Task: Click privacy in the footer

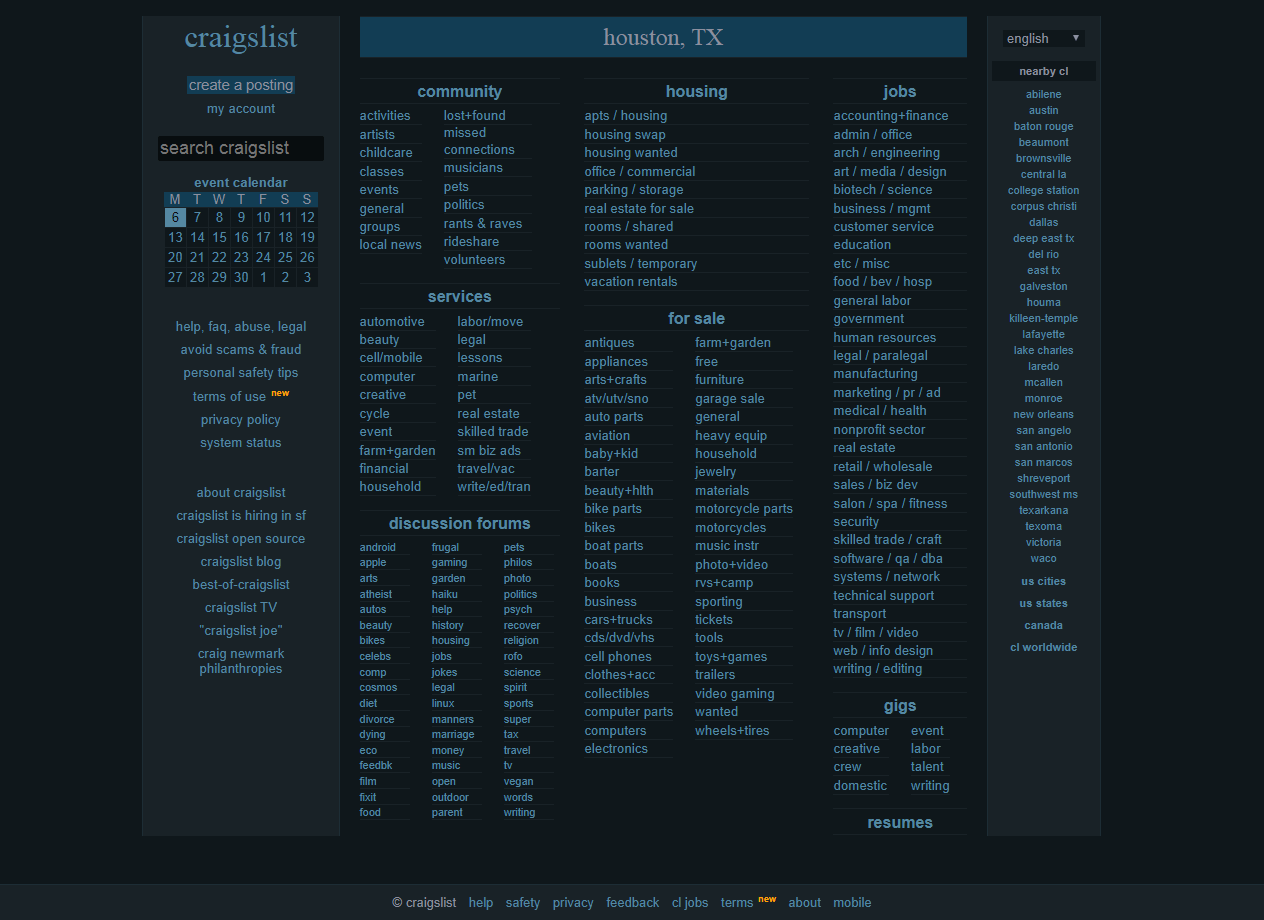Action: (573, 902)
